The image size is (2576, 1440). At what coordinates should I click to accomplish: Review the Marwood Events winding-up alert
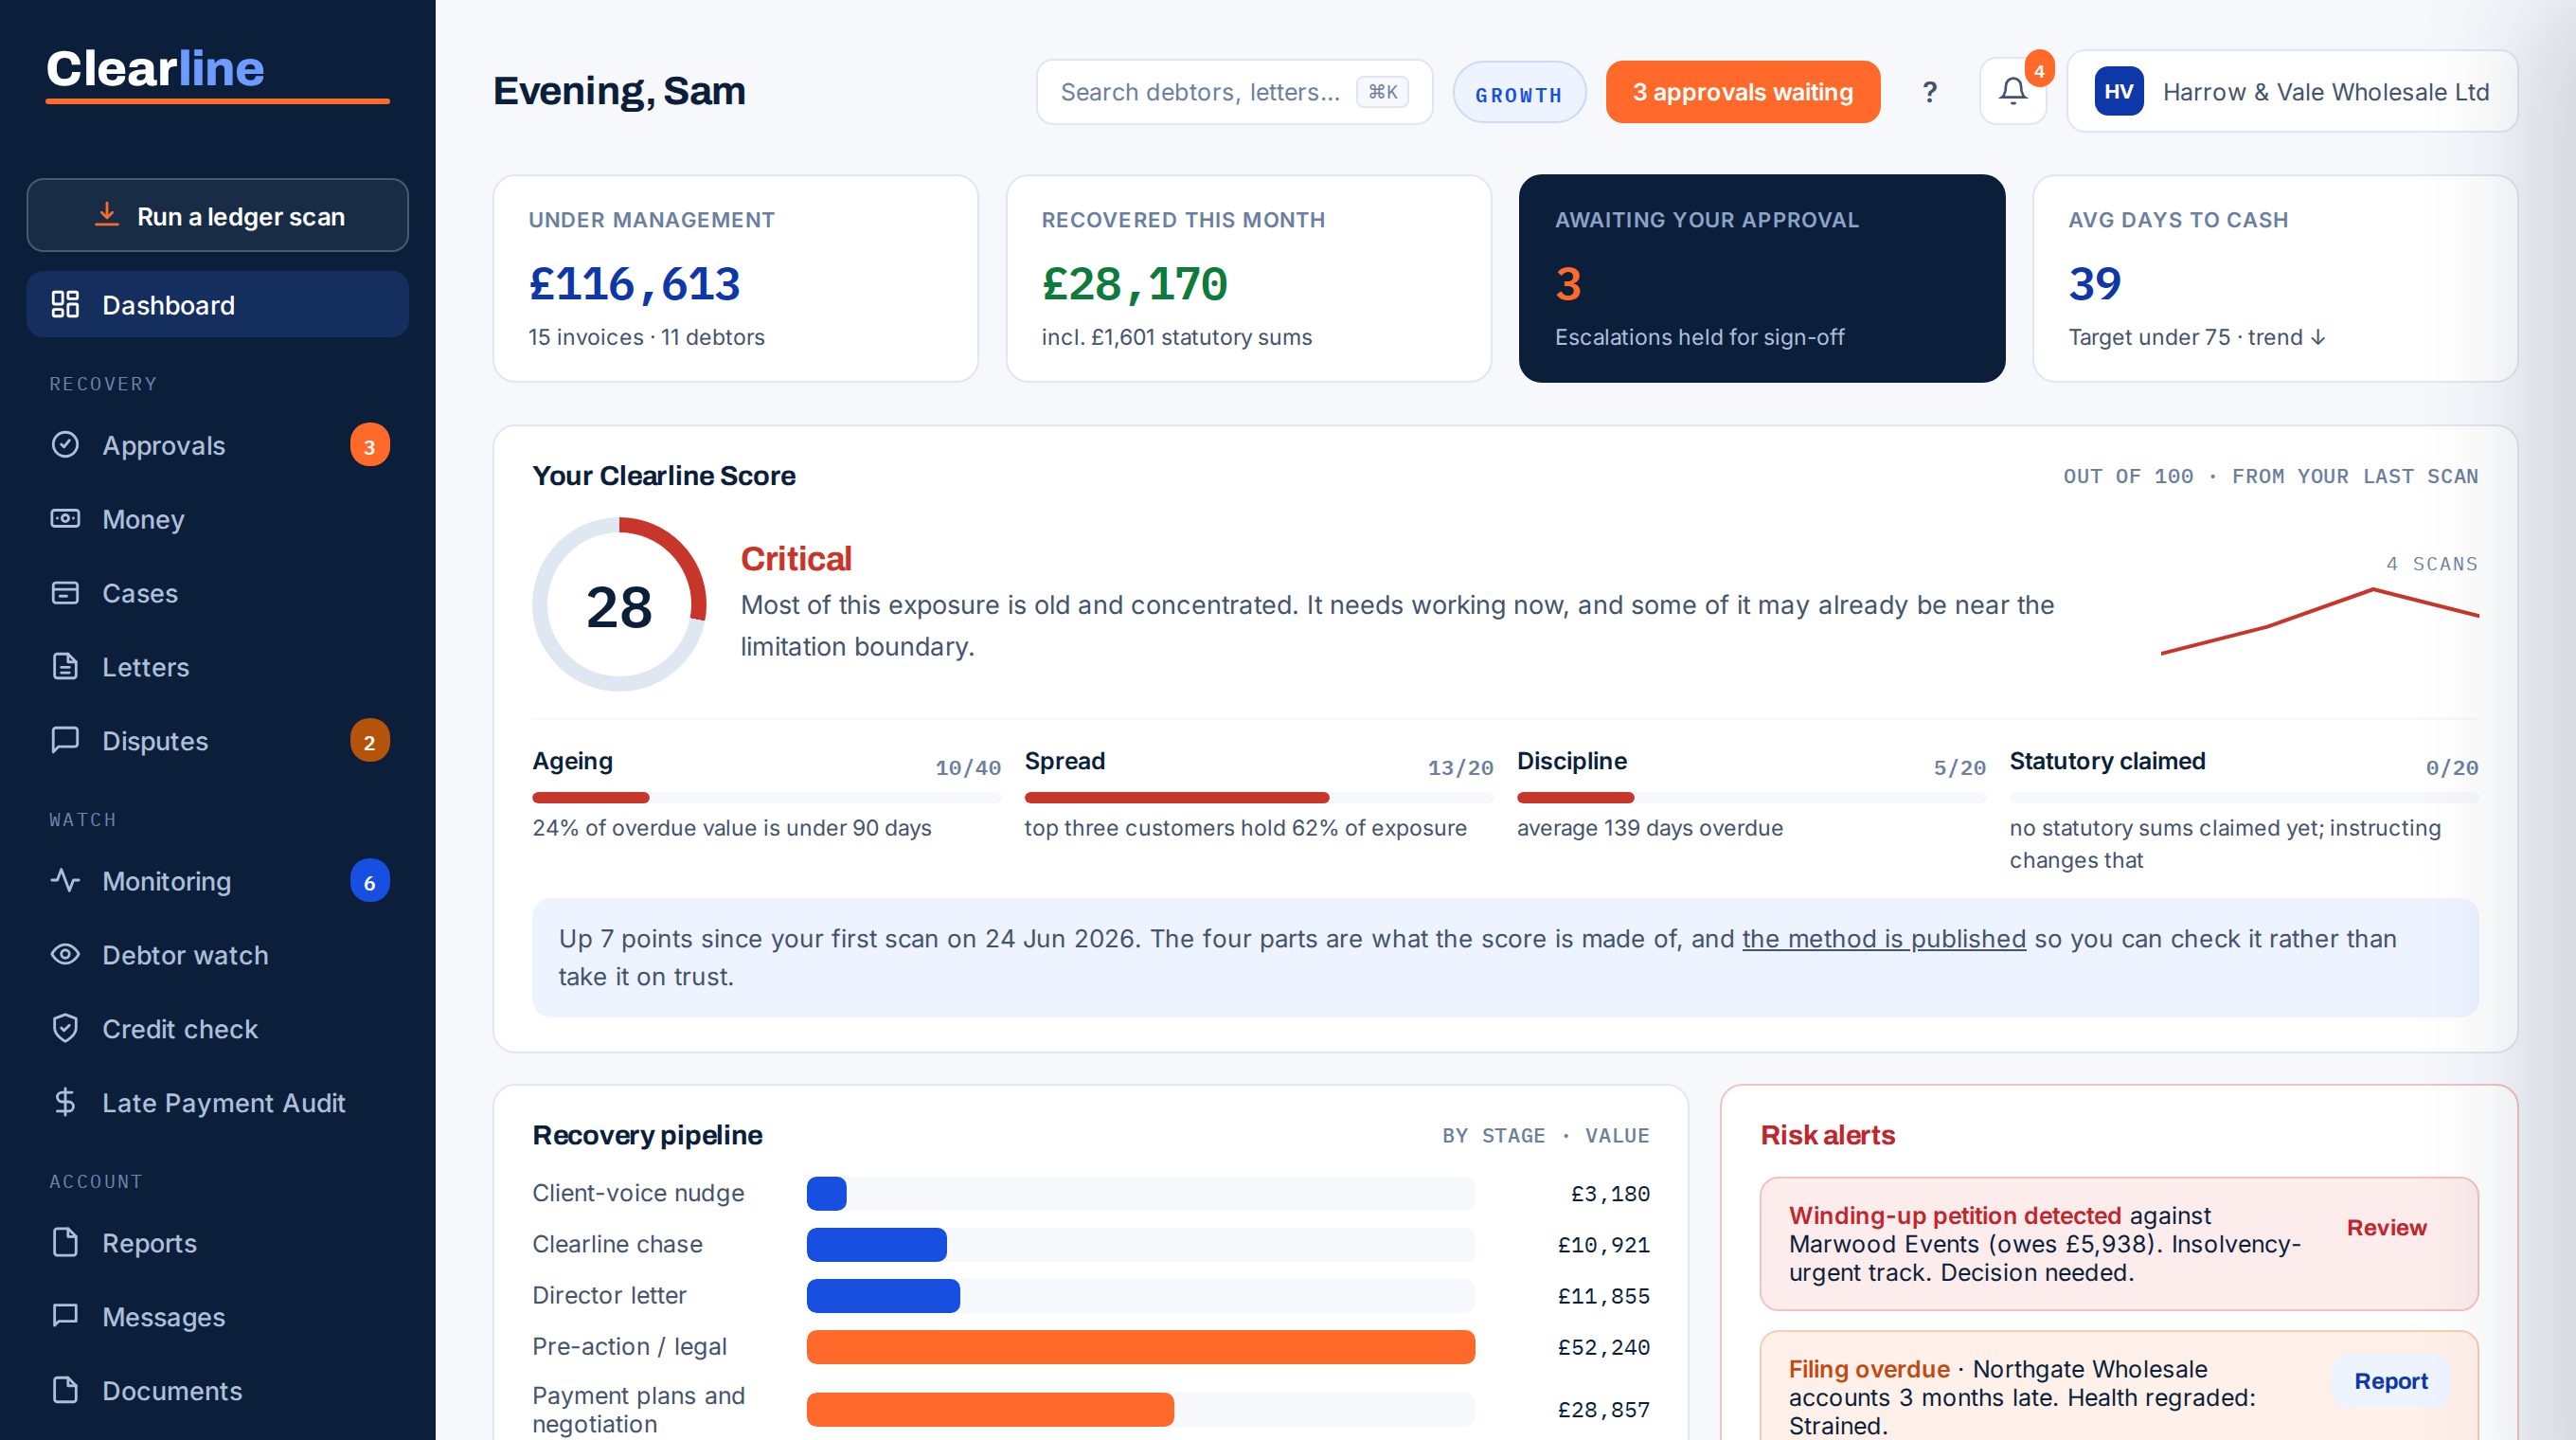tap(2386, 1227)
